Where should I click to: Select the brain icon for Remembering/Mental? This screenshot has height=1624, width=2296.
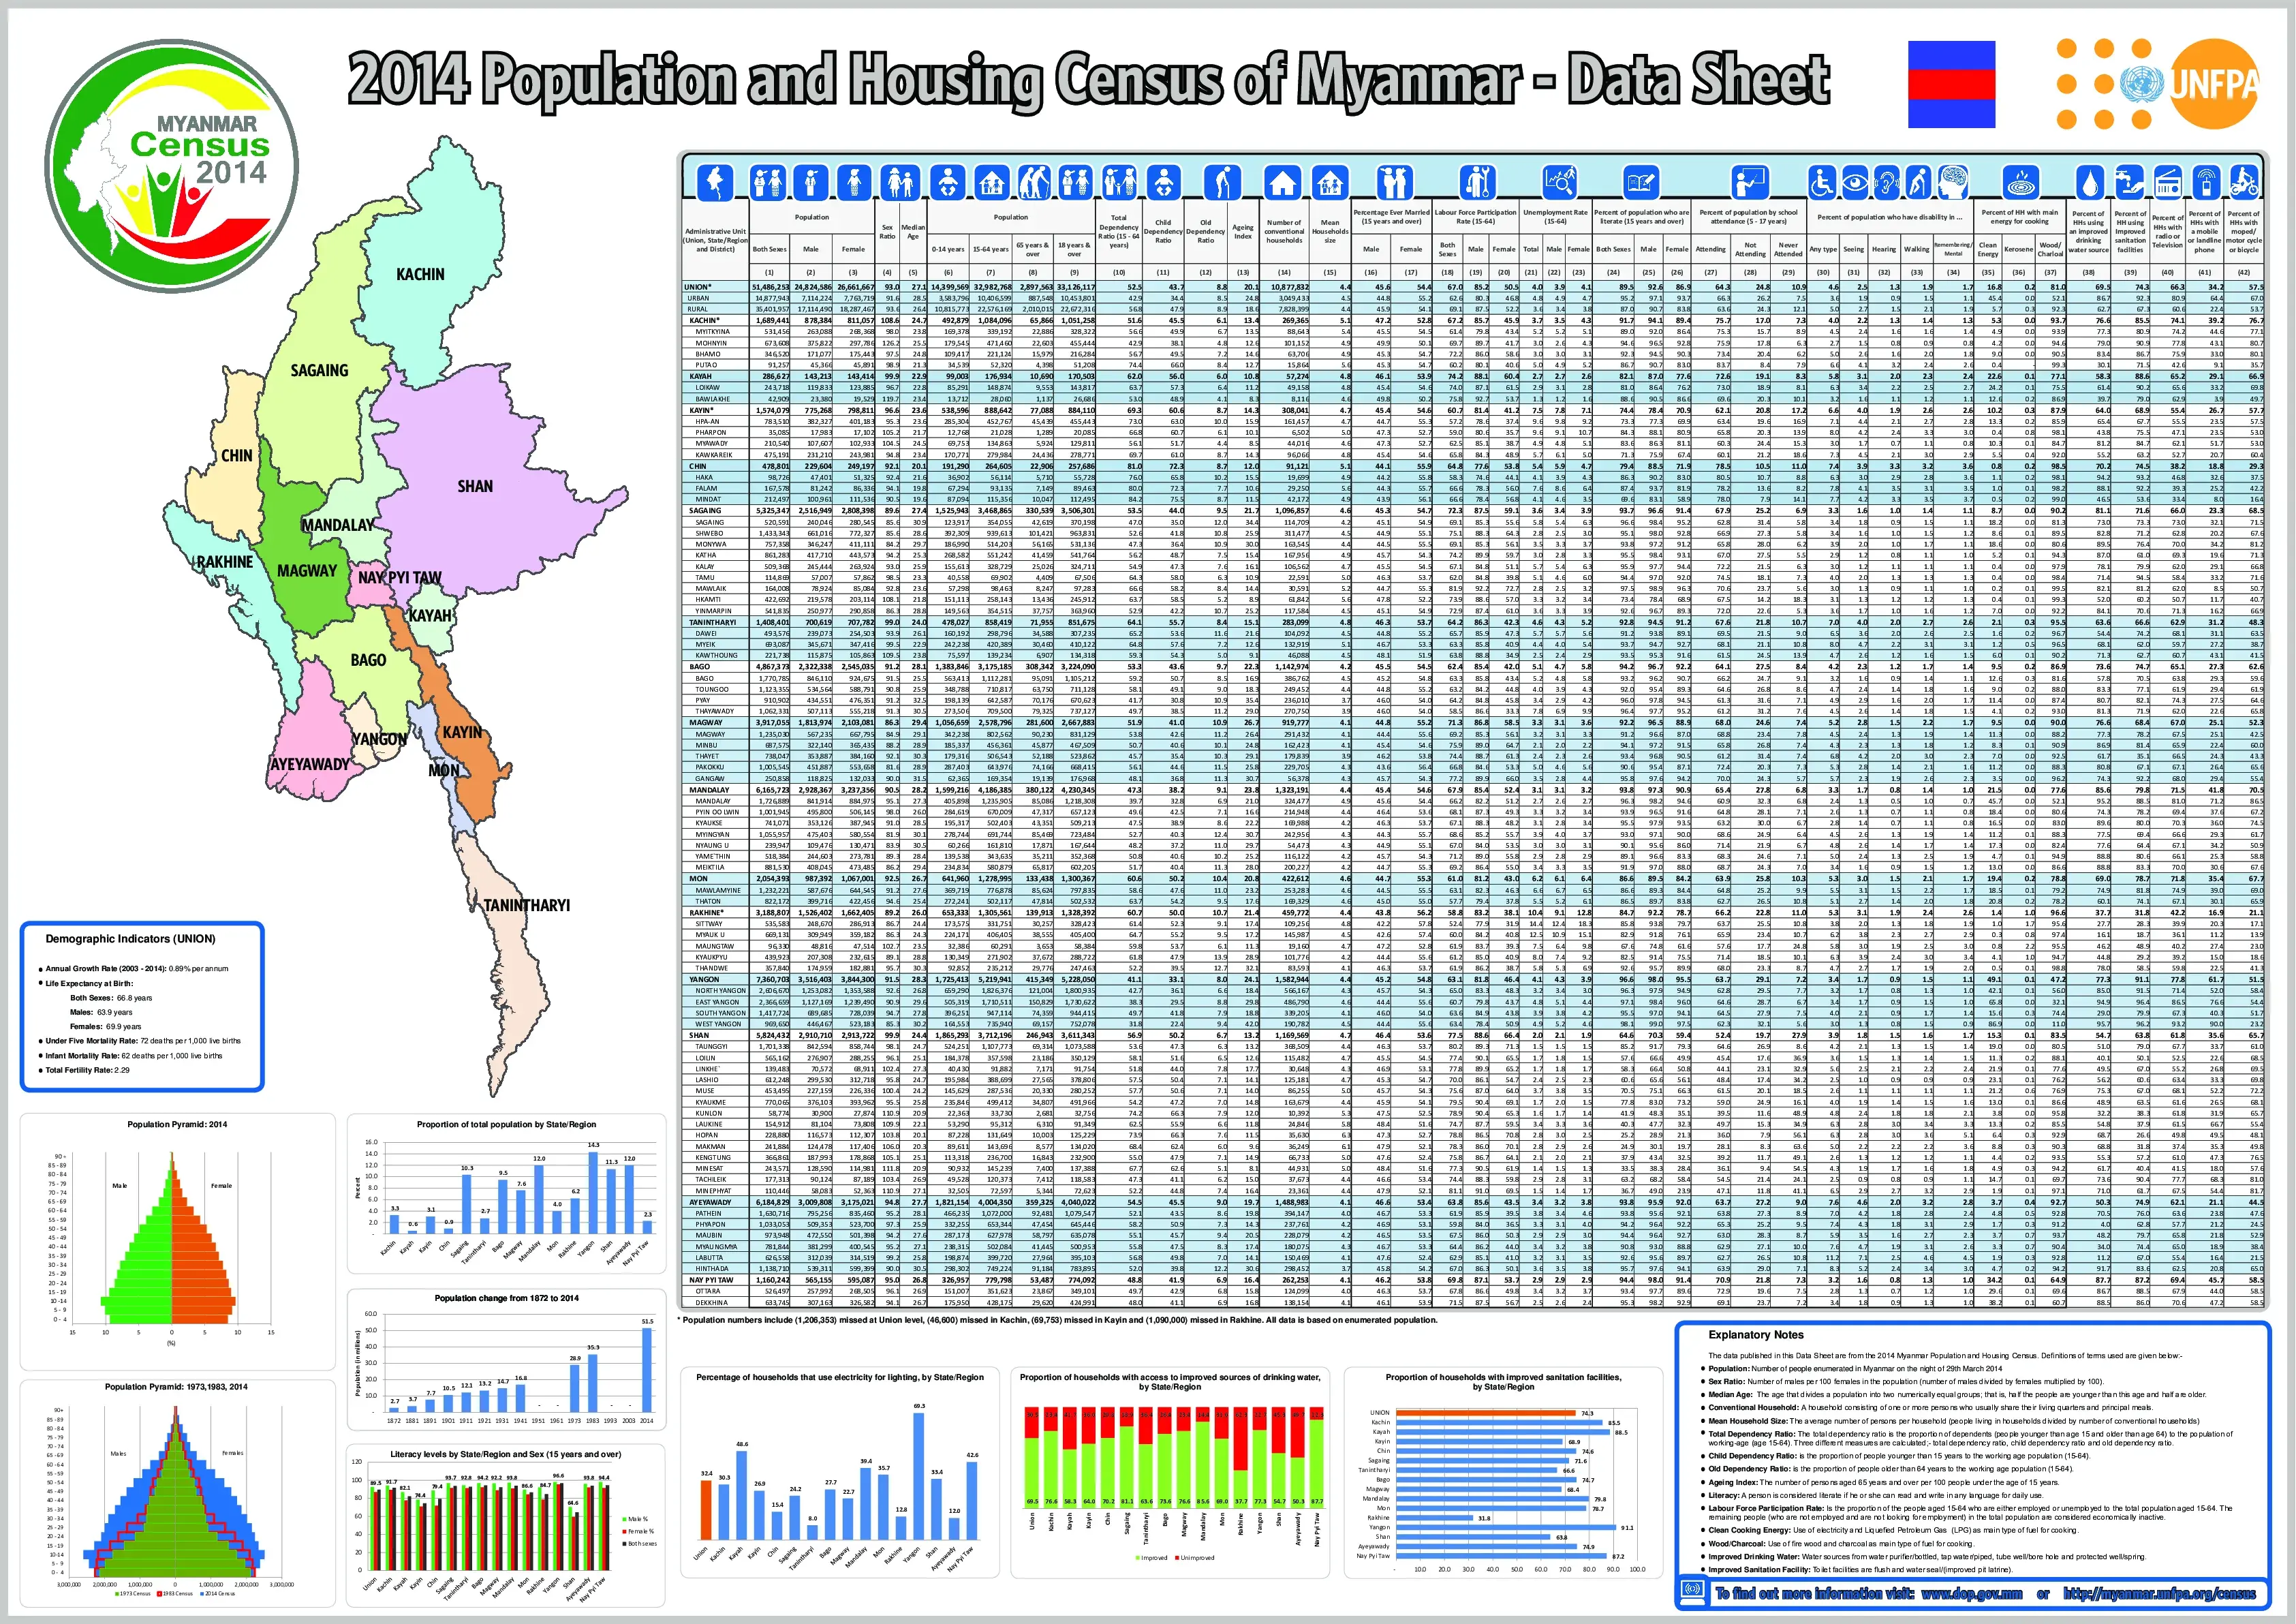click(x=1953, y=182)
